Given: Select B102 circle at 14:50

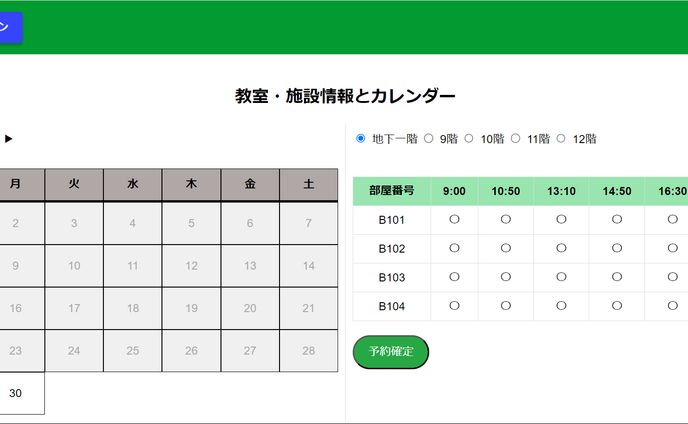Looking at the screenshot, I should tap(617, 248).
